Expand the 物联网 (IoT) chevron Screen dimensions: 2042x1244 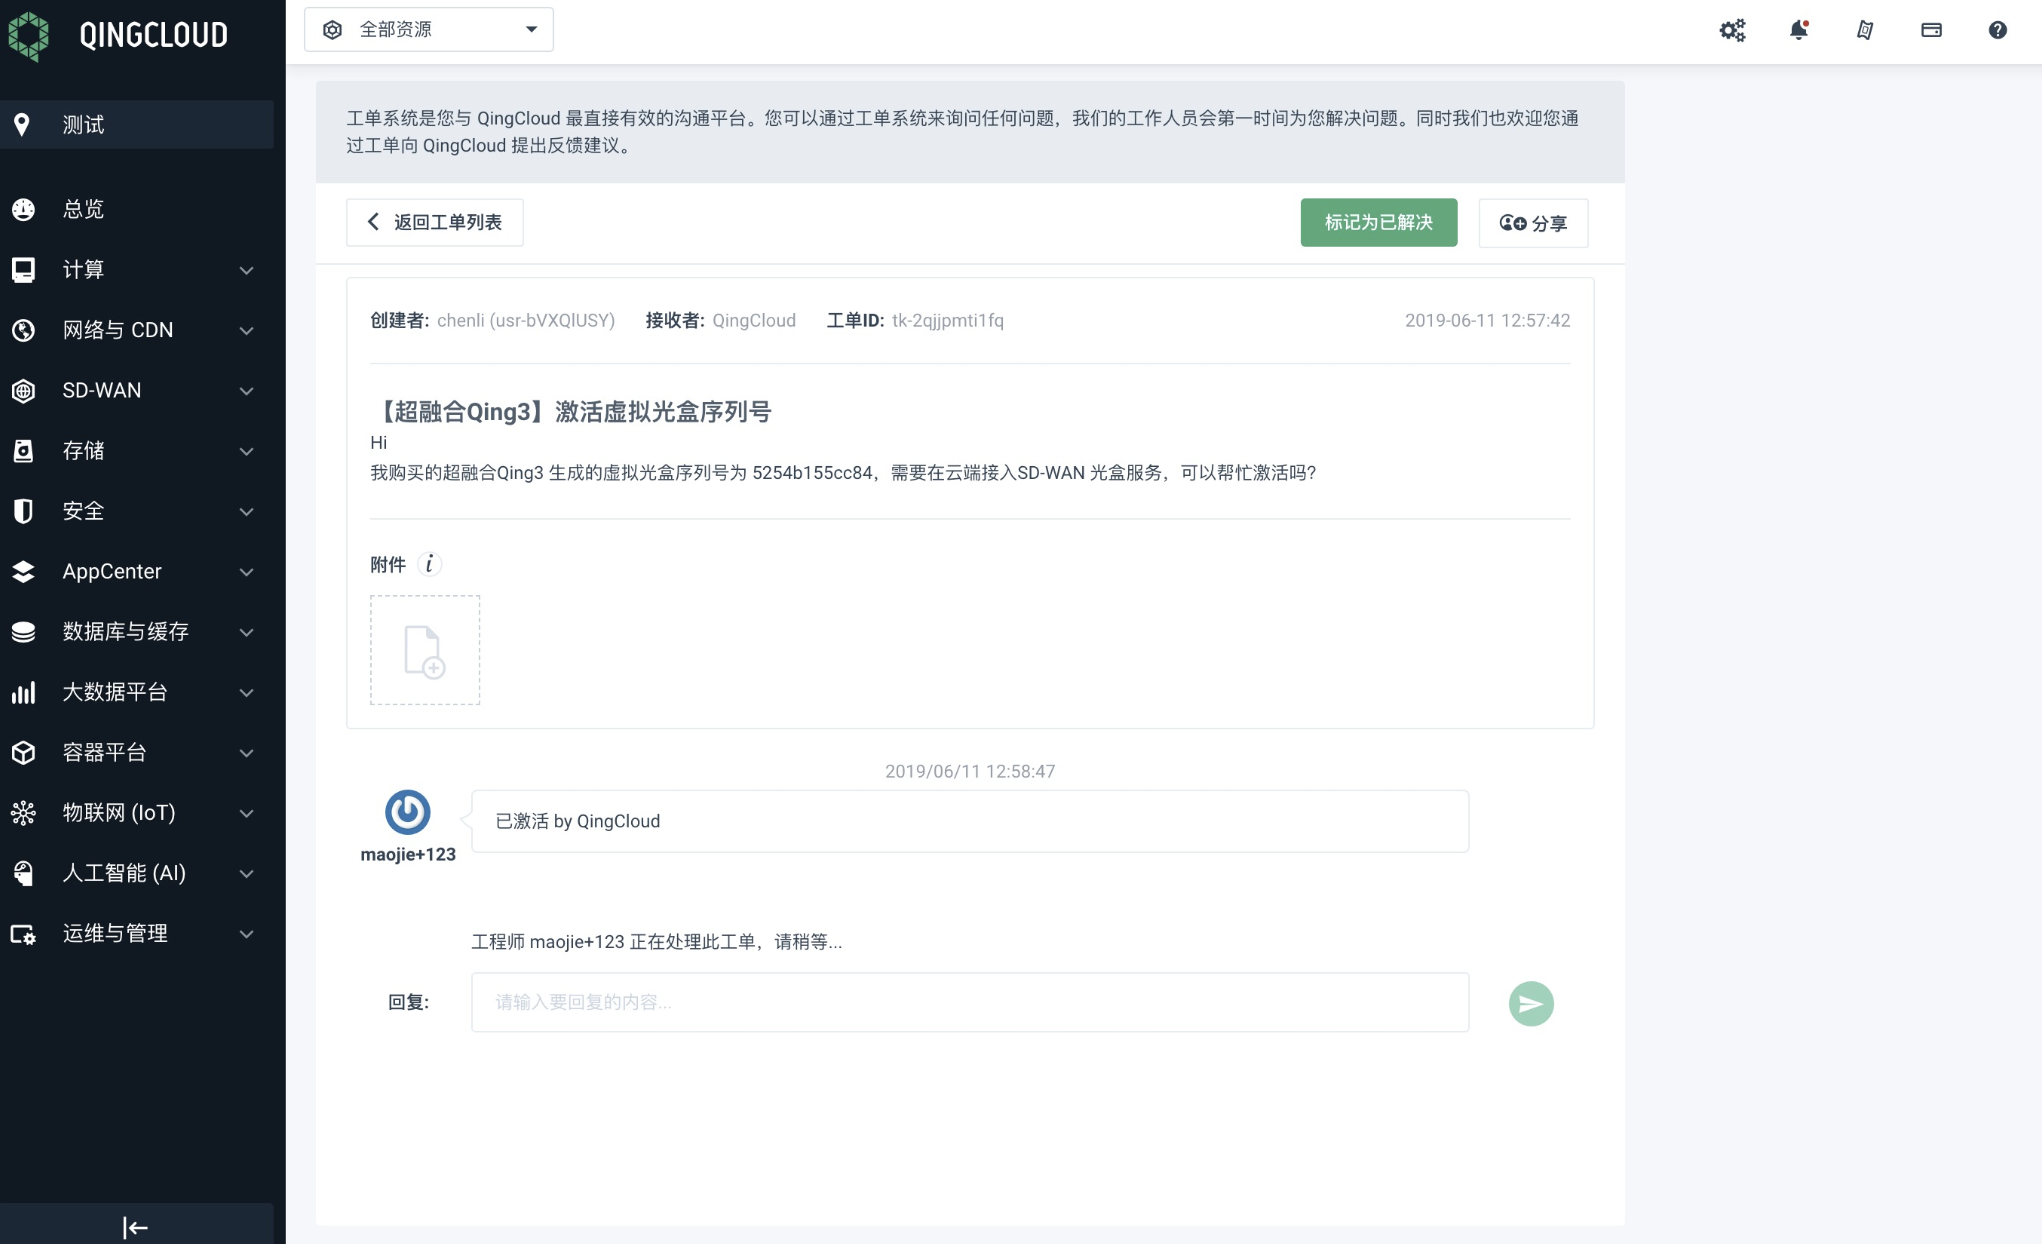click(246, 814)
